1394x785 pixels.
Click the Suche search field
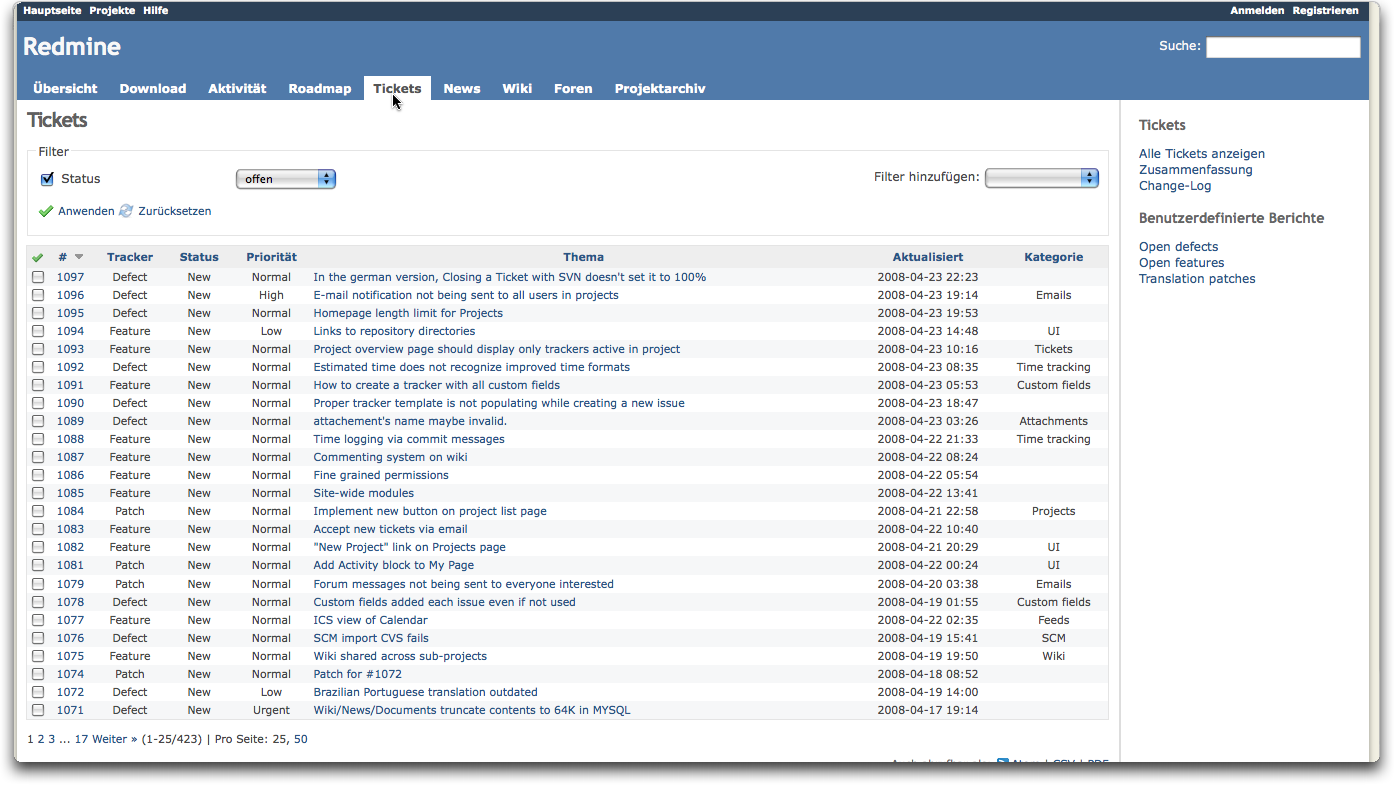(x=1283, y=47)
